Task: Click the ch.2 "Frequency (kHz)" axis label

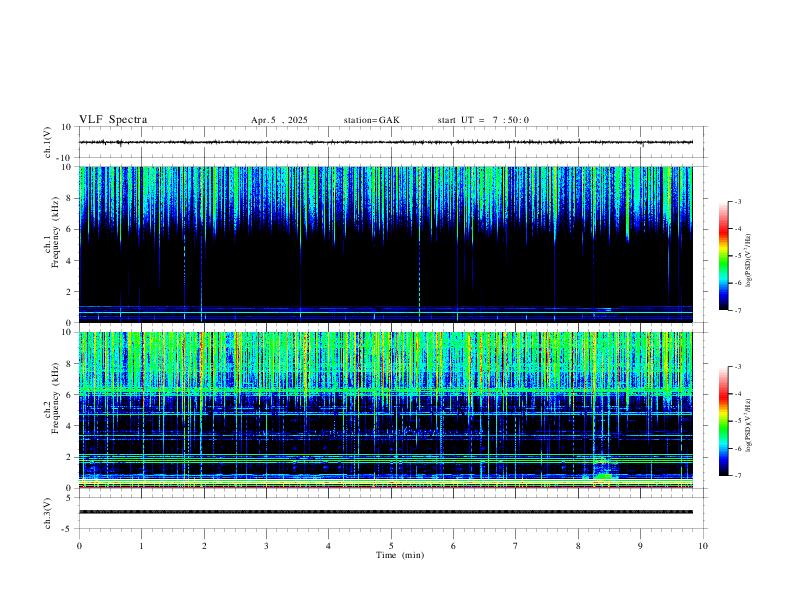Action: [56, 398]
